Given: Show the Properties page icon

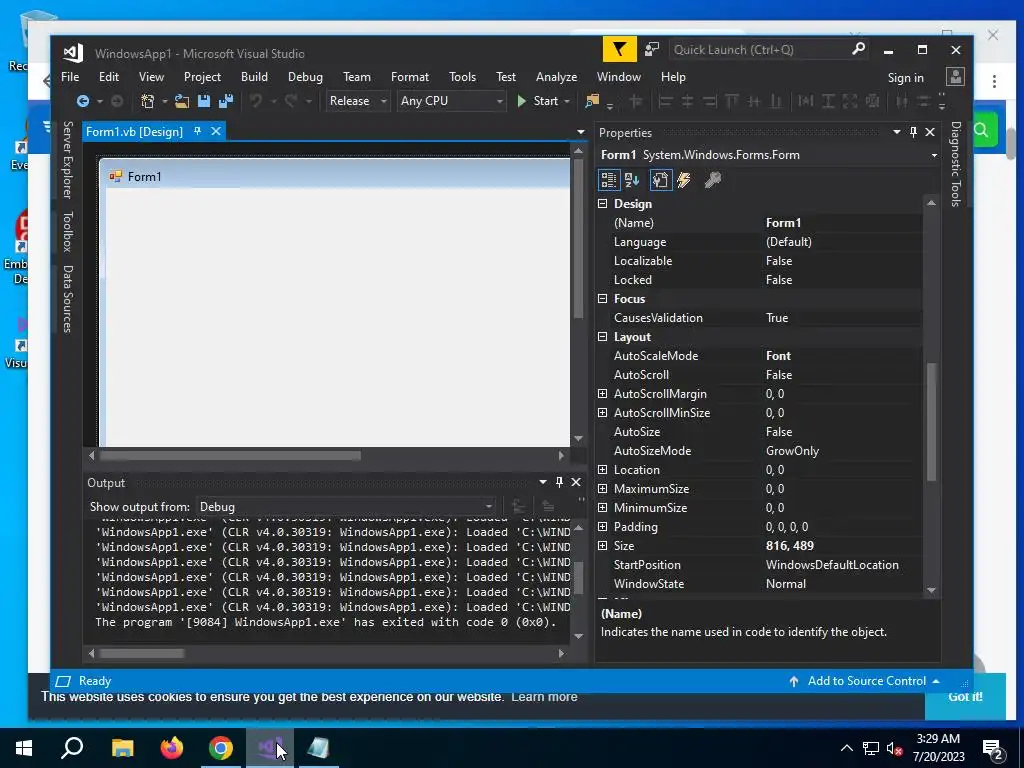Looking at the screenshot, I should tap(660, 180).
